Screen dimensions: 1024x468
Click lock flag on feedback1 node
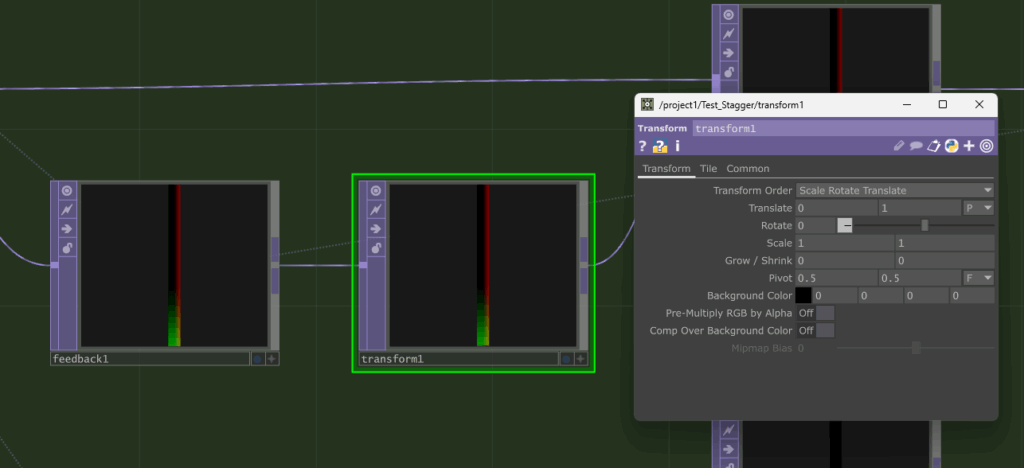[x=67, y=247]
